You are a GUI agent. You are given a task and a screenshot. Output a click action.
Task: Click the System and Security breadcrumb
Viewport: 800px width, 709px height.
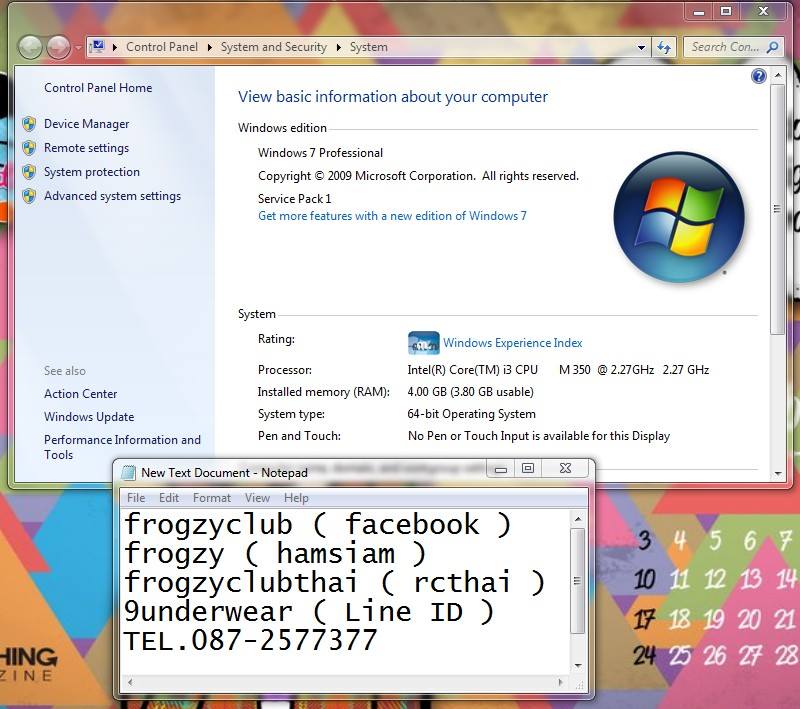(x=273, y=47)
